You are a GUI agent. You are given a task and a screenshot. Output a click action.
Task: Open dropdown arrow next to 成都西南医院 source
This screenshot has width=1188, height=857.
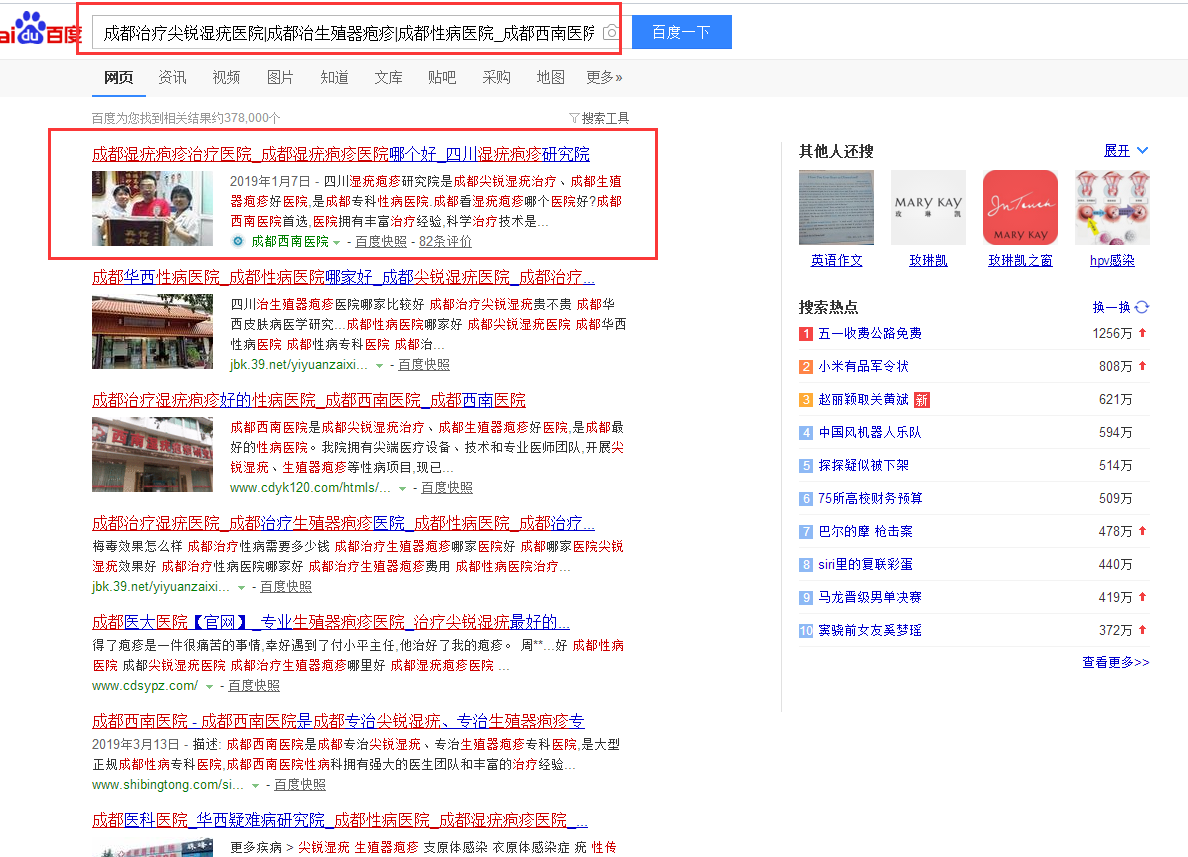pyautogui.click(x=336, y=242)
